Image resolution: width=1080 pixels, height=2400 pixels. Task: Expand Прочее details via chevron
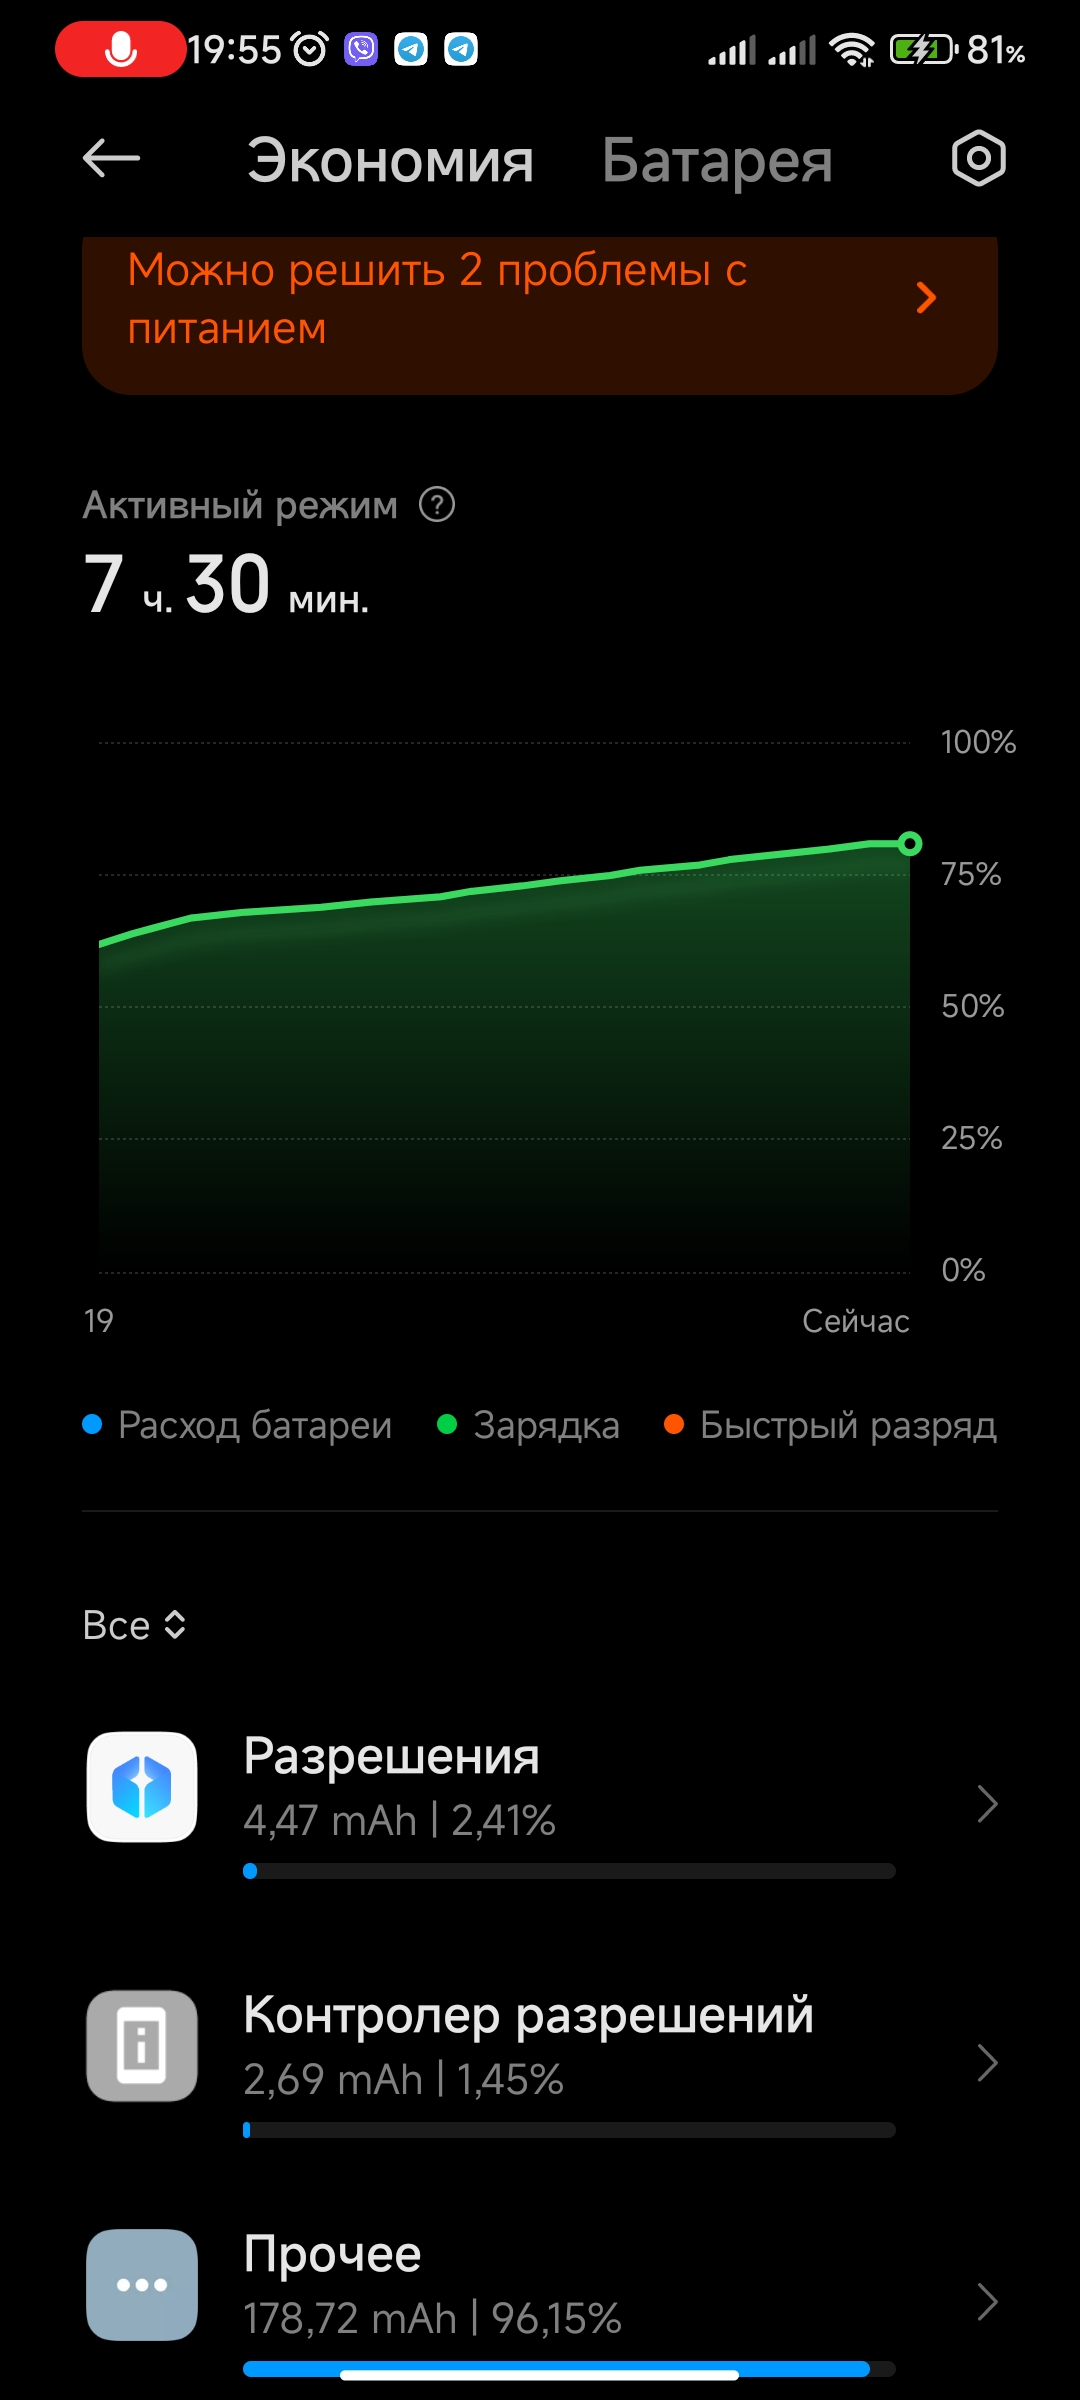pos(987,2301)
